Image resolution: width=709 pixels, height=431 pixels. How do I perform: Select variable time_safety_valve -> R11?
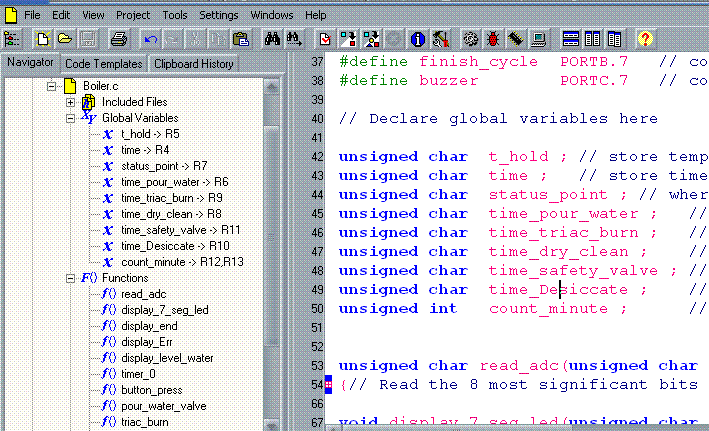(180, 230)
